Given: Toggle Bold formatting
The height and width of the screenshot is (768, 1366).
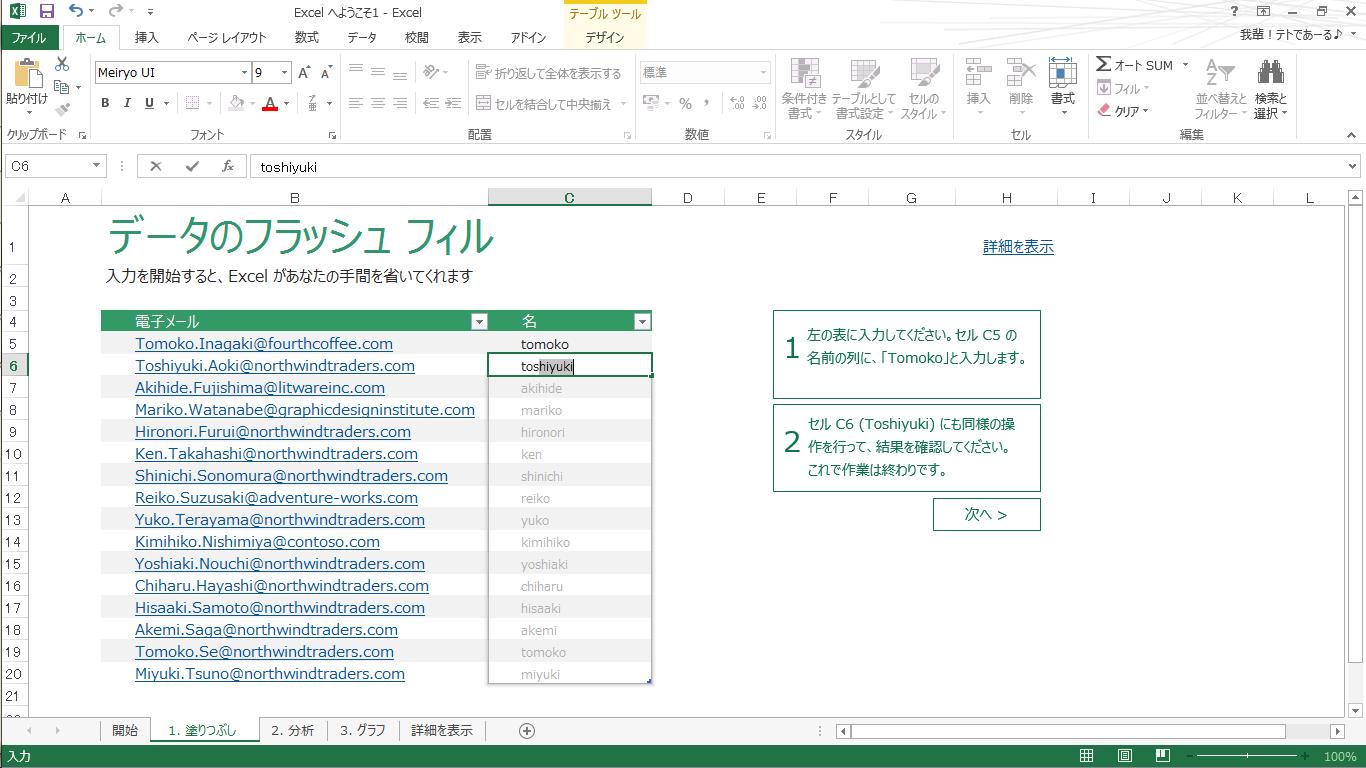Looking at the screenshot, I should coord(105,103).
